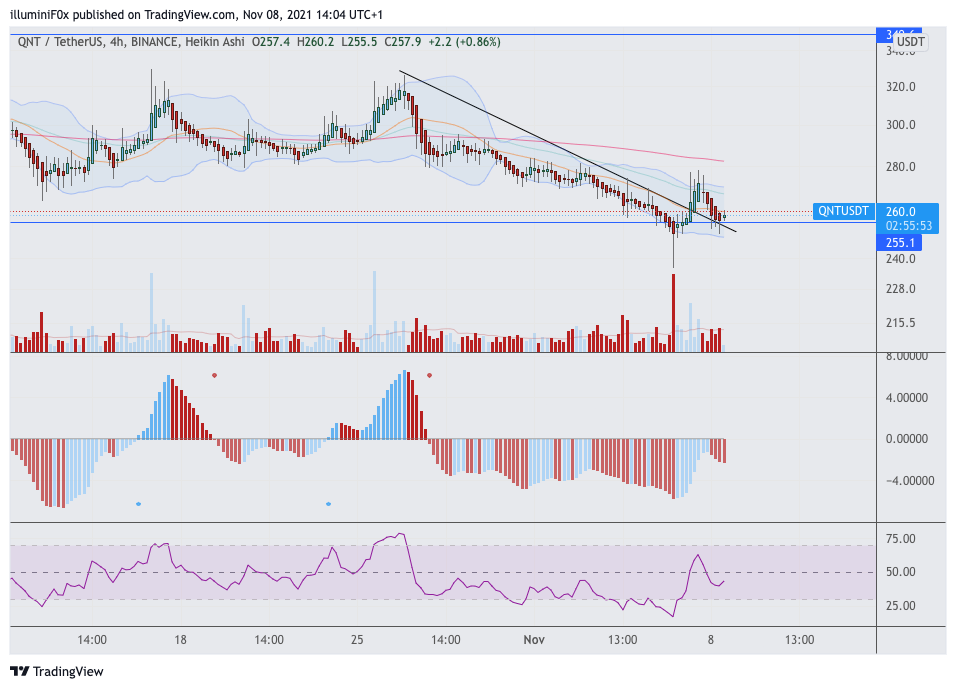This screenshot has height=689, width=956.
Task: Click the 320.0 price axis label
Action: pyautogui.click(x=901, y=87)
